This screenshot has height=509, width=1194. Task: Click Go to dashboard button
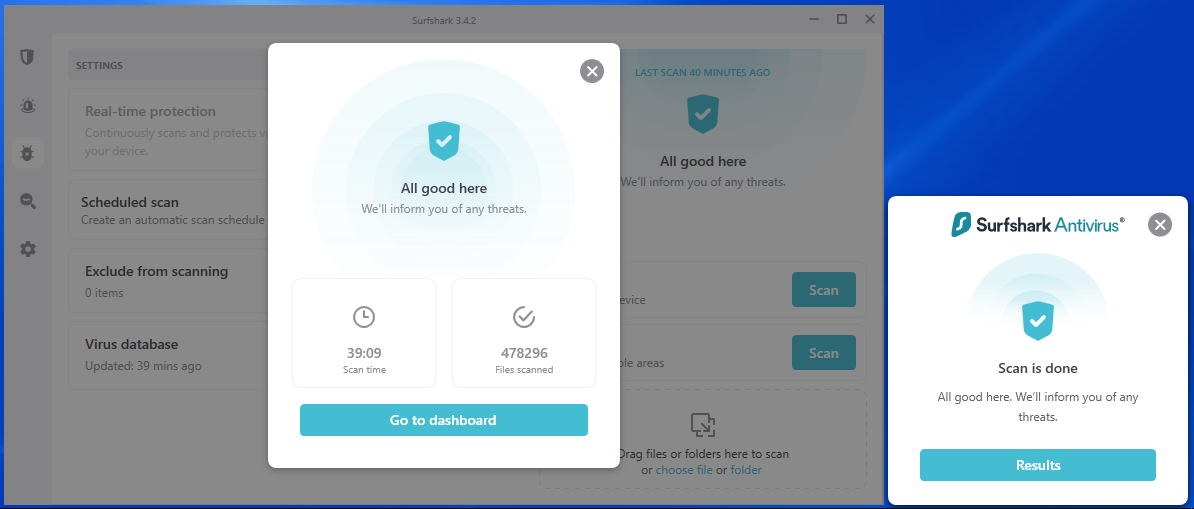(x=444, y=420)
